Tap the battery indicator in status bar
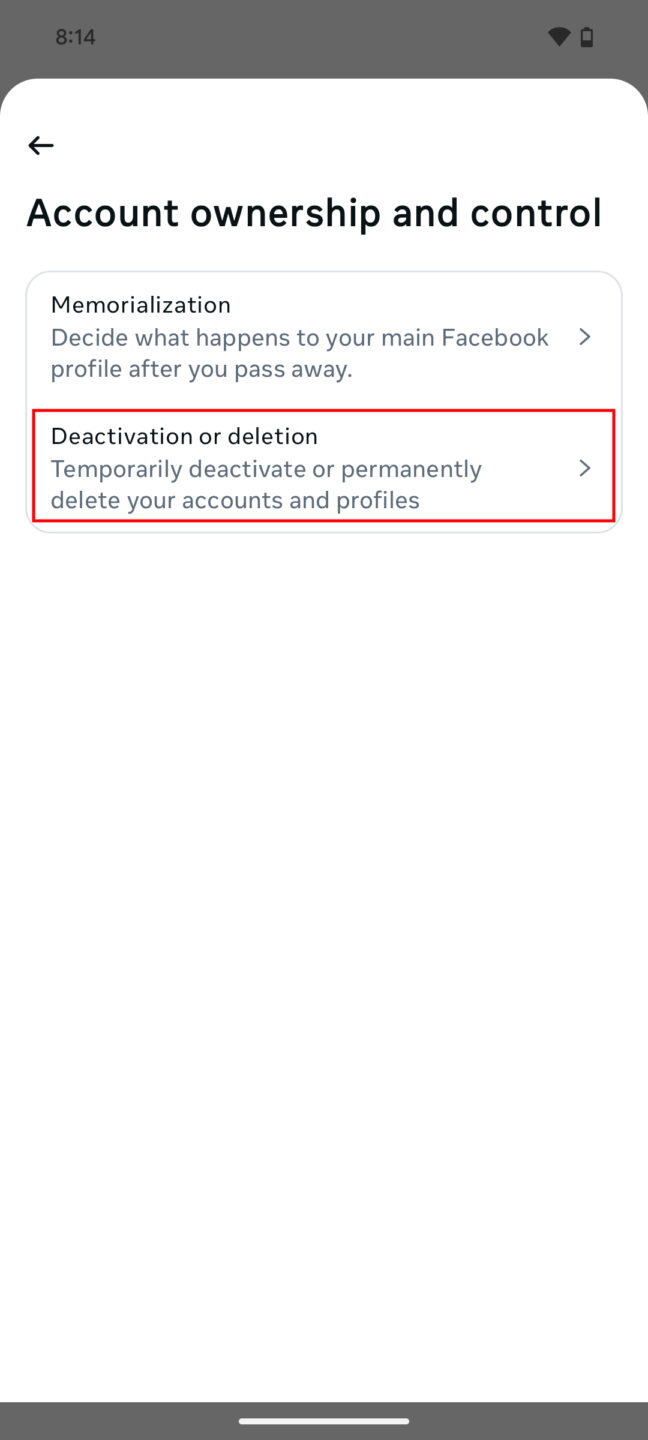 pyautogui.click(x=587, y=36)
